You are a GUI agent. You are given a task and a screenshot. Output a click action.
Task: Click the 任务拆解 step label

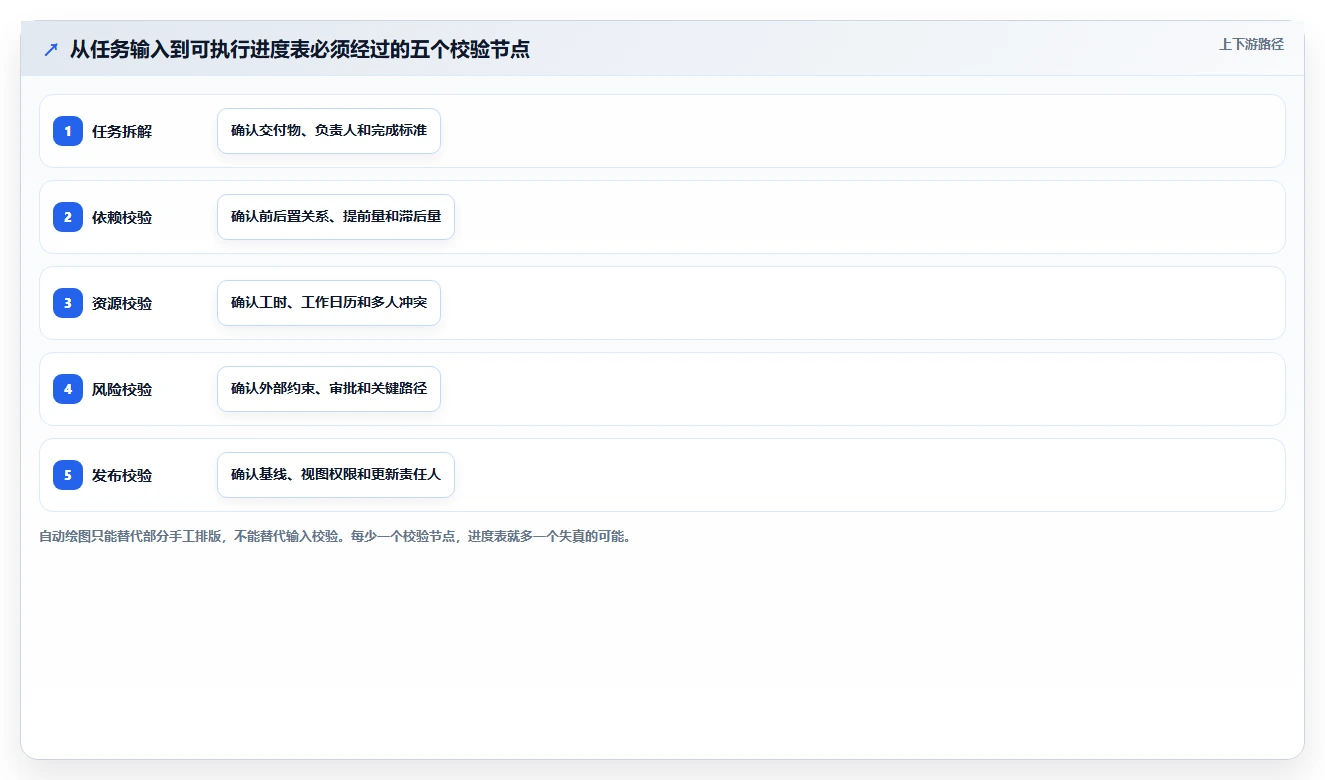point(122,131)
